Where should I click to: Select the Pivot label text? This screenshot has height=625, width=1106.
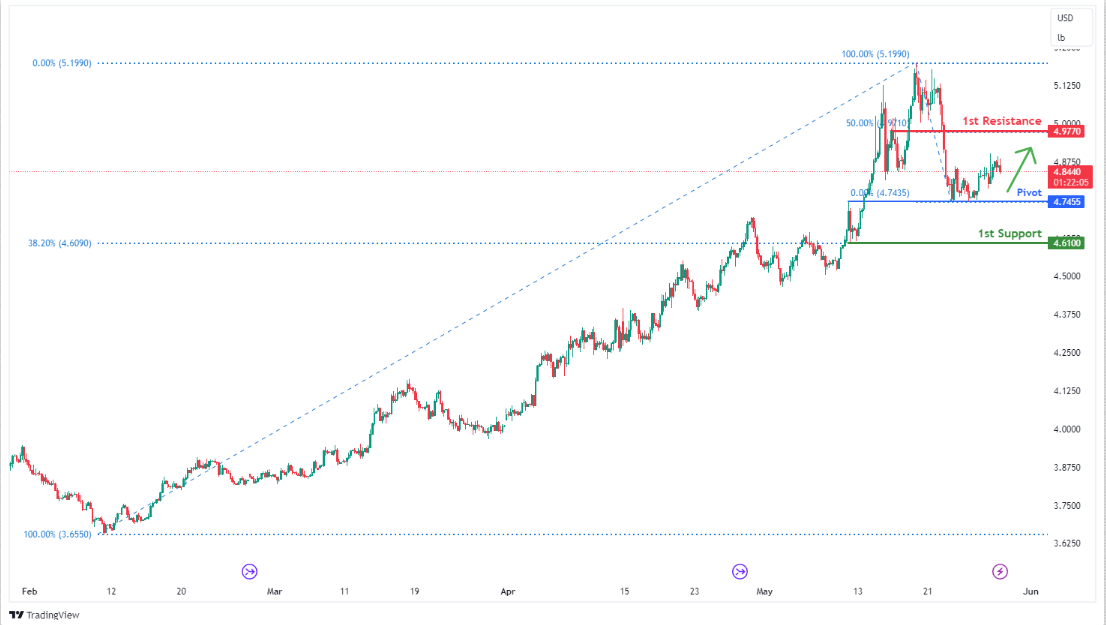click(1028, 192)
